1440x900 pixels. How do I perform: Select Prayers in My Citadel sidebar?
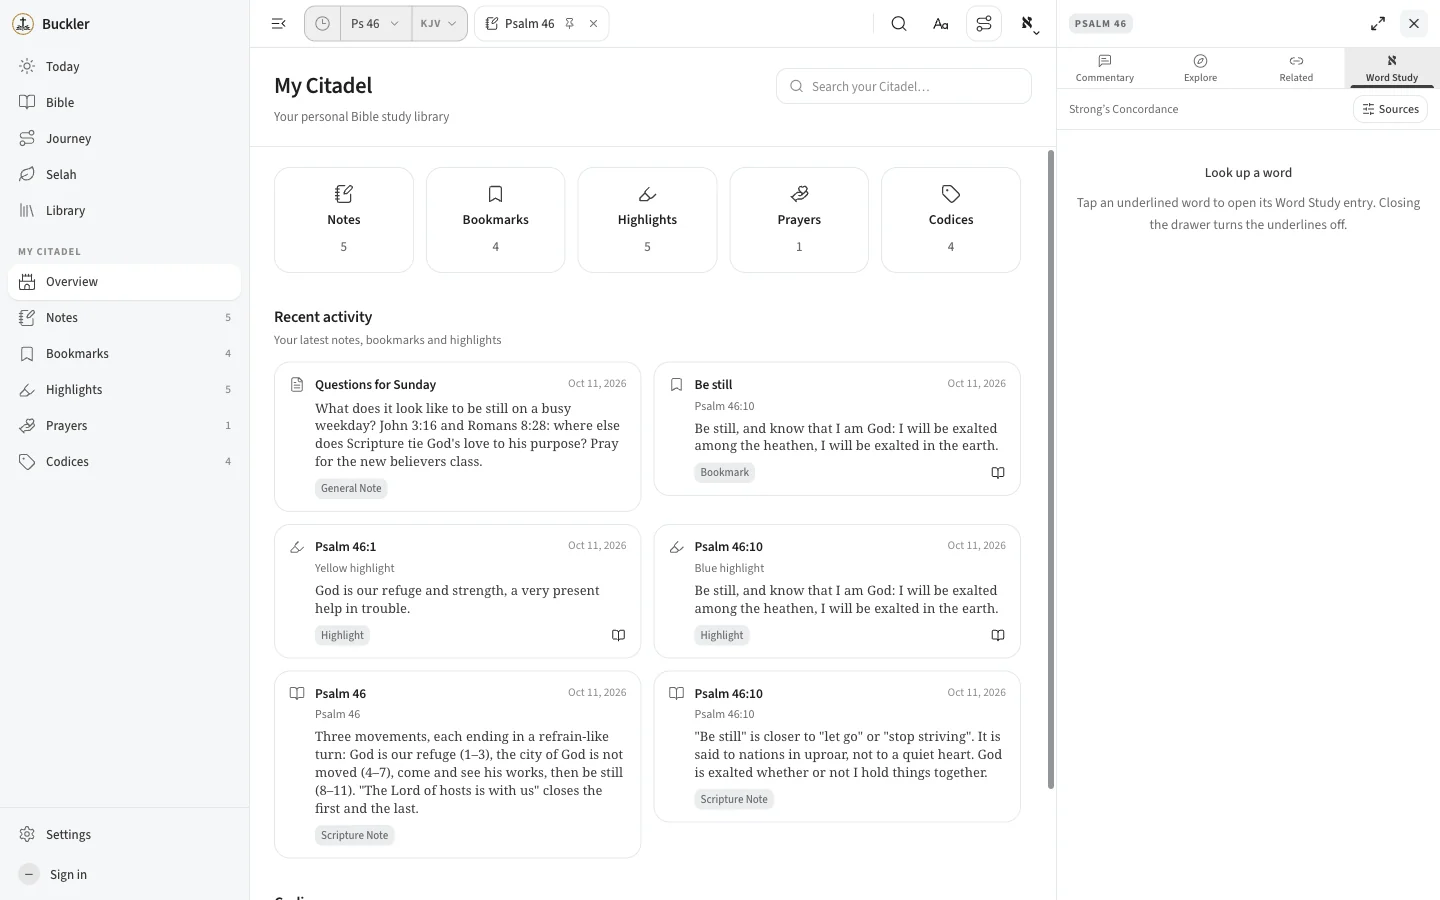[124, 426]
